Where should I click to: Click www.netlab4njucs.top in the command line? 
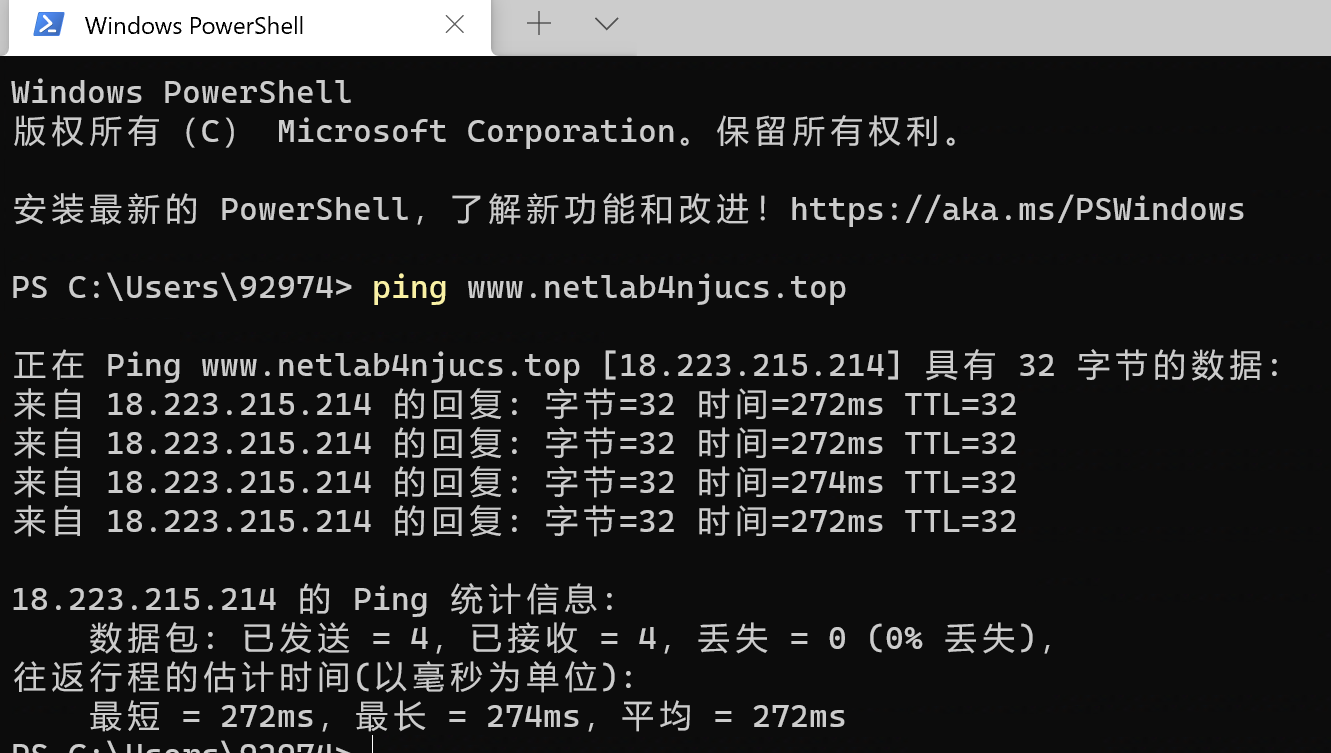[657, 288]
